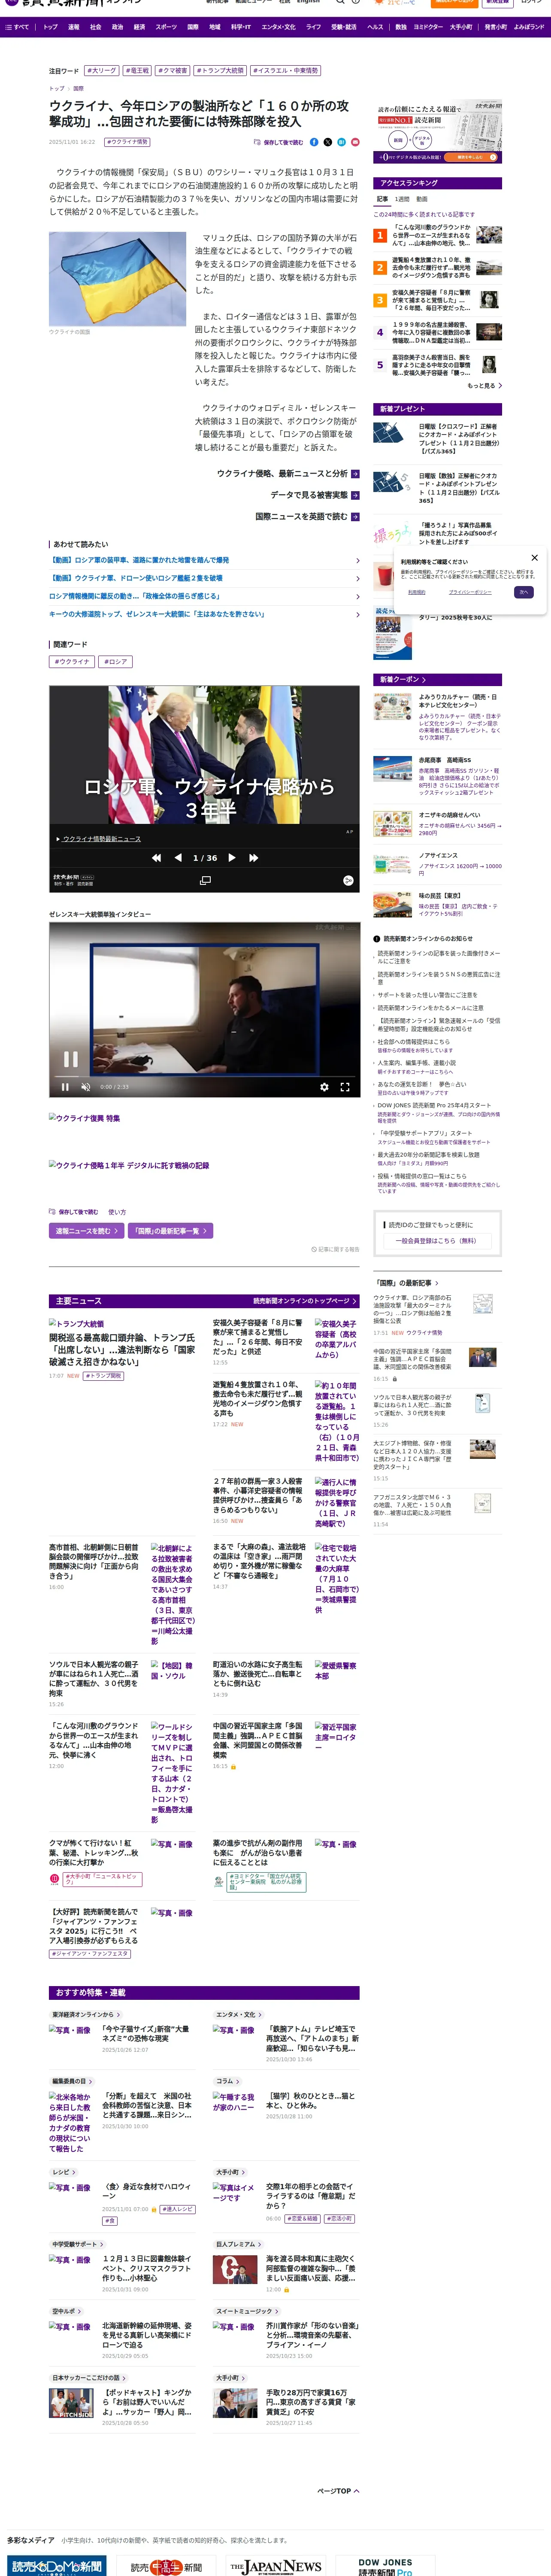Open the gallery in a new window

point(205,880)
